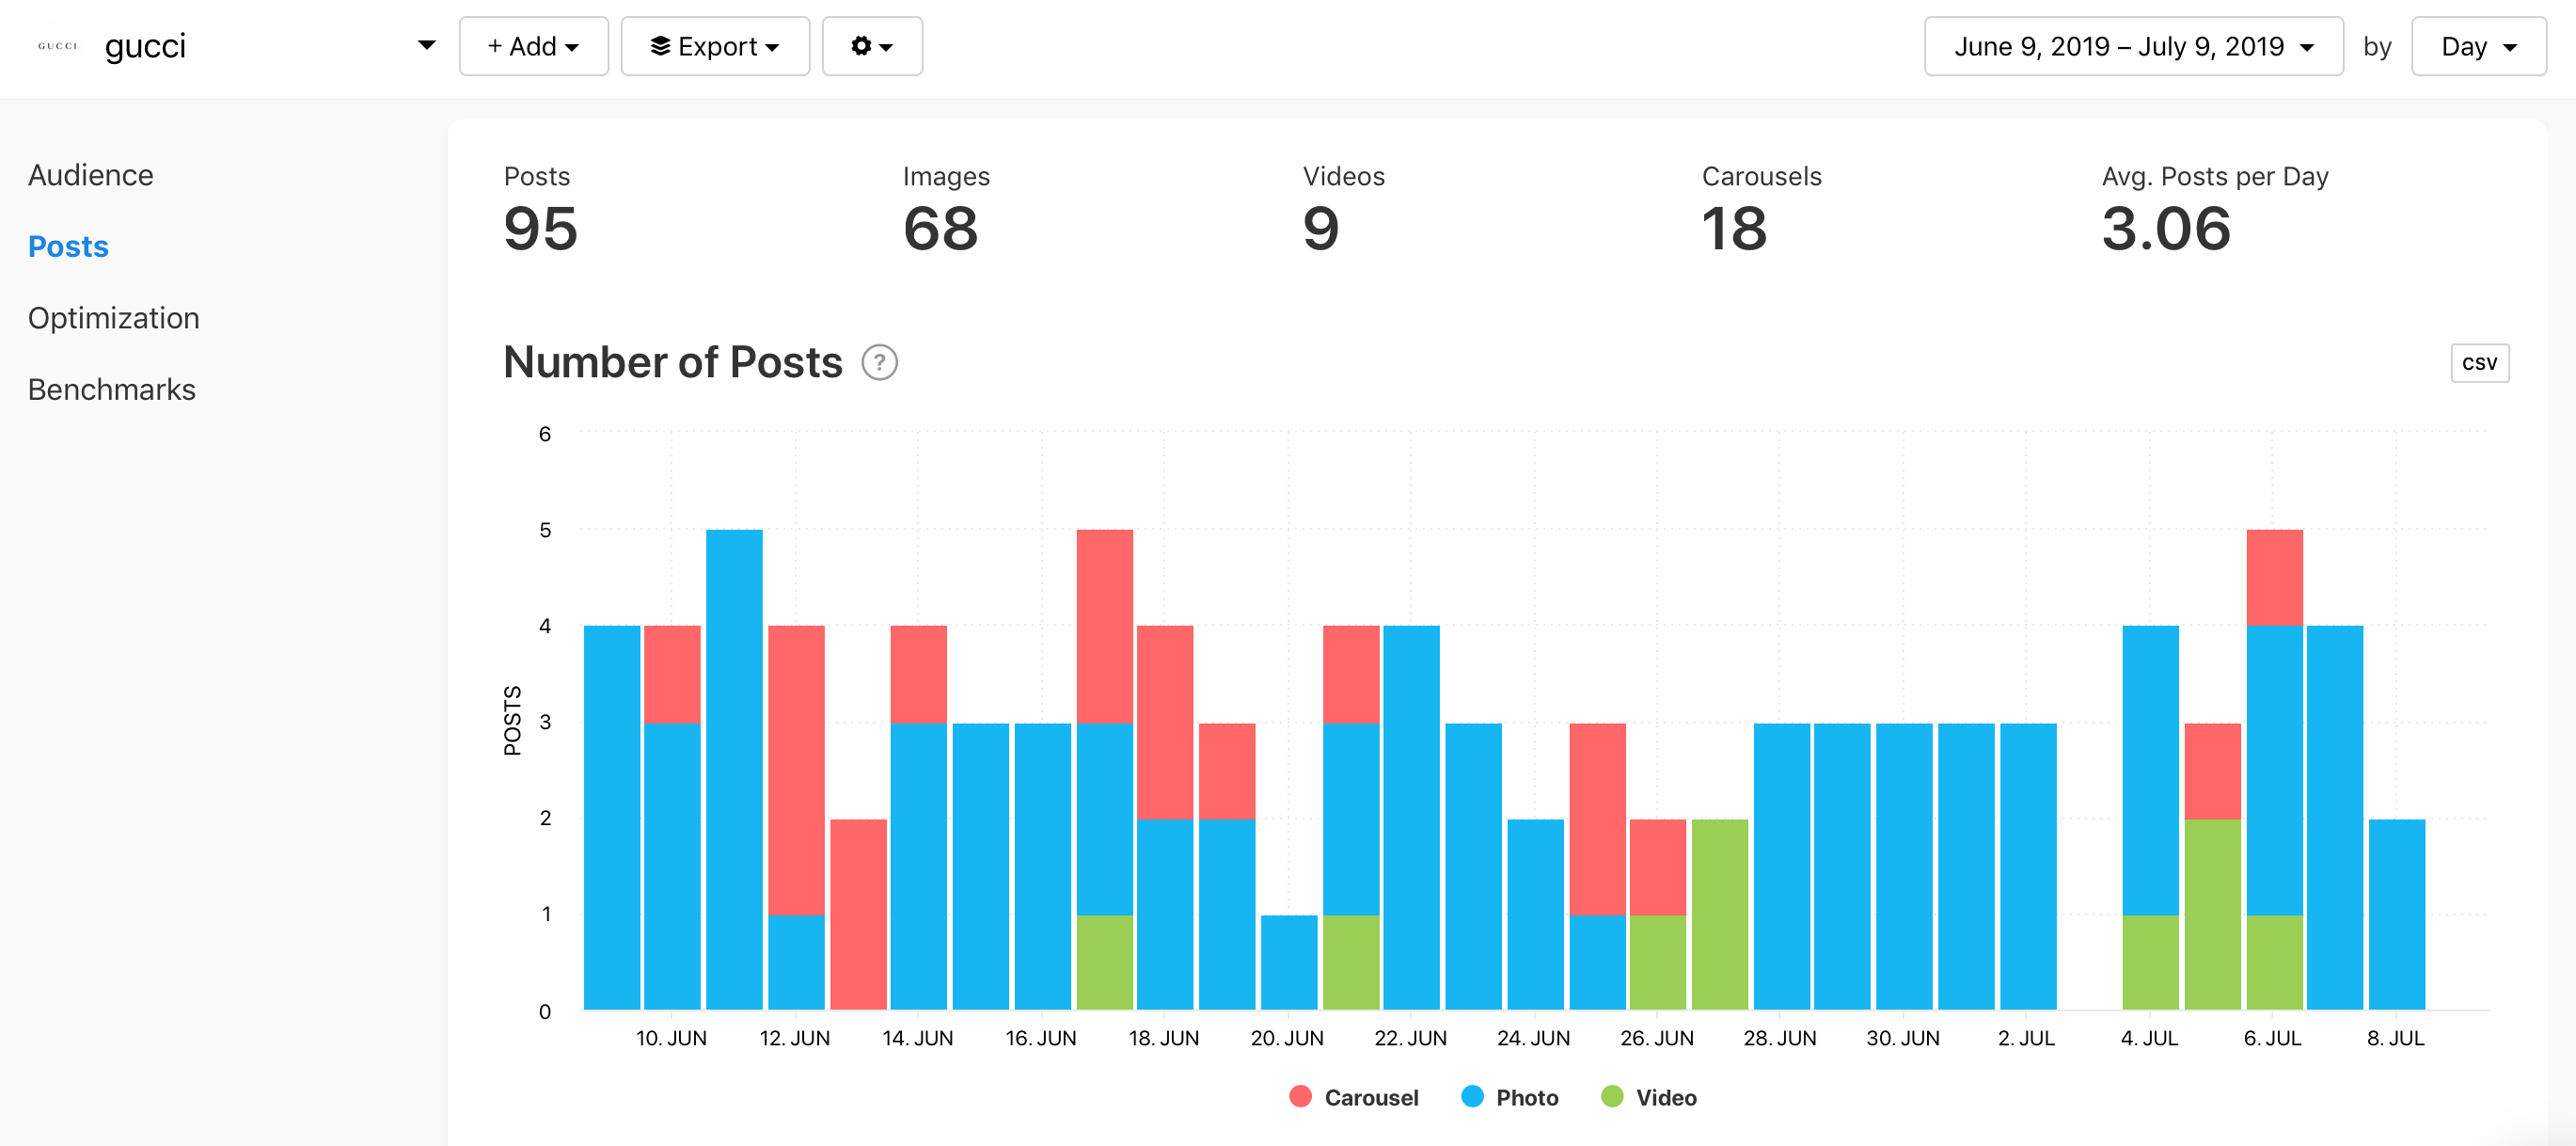Click the 14. JUN axis label
Viewport: 2576px width, 1146px height.
point(917,1038)
